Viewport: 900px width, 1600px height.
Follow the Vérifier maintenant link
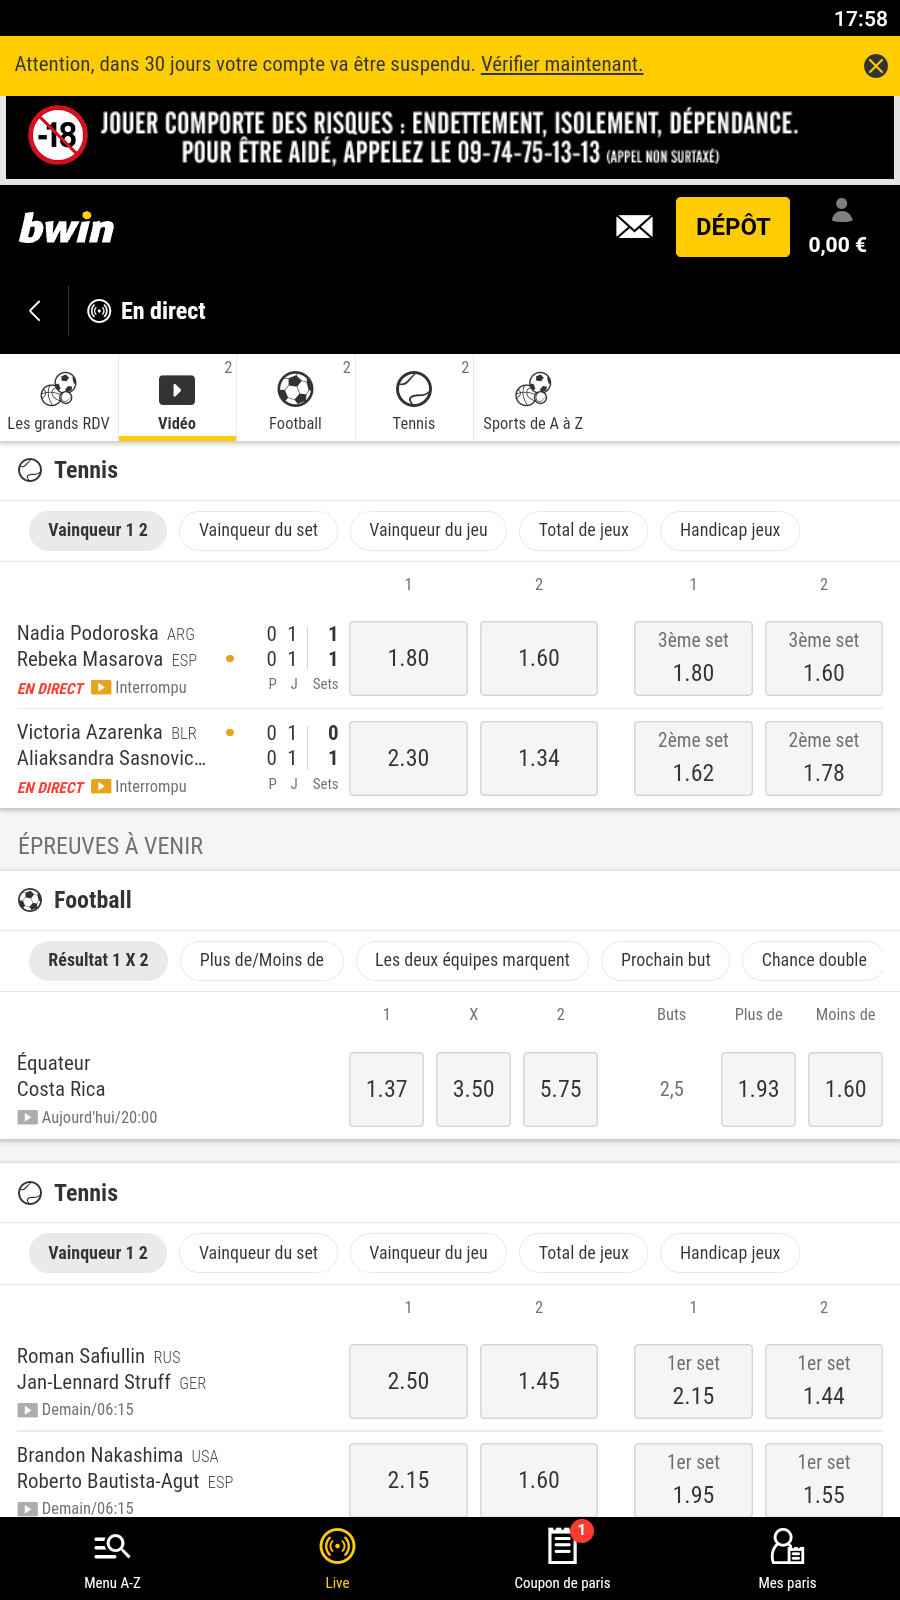(x=561, y=64)
